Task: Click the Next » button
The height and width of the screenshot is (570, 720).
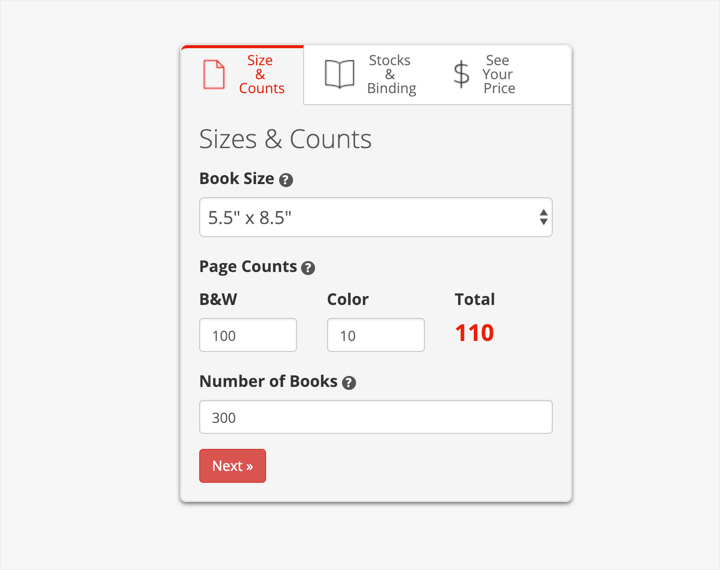Action: pos(232,466)
